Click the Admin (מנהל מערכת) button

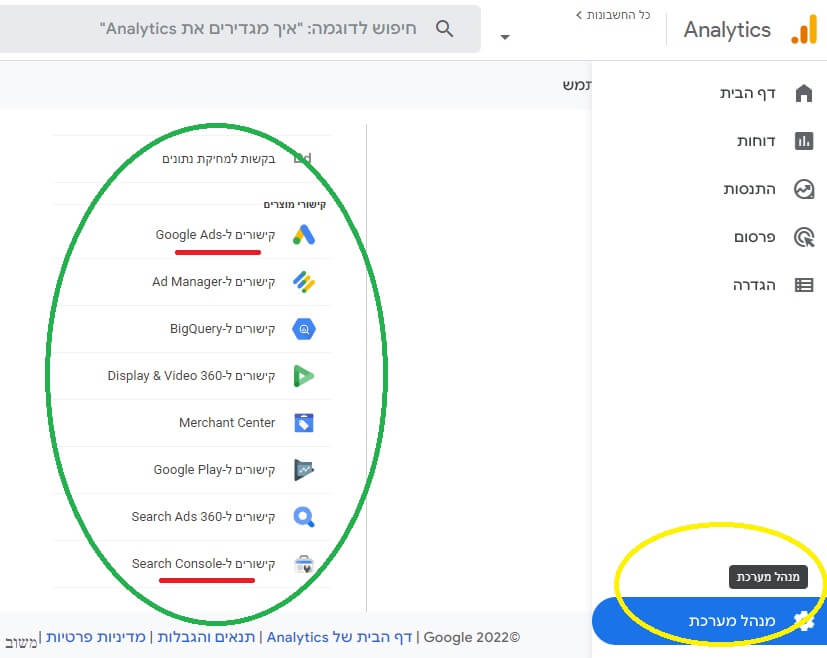709,621
